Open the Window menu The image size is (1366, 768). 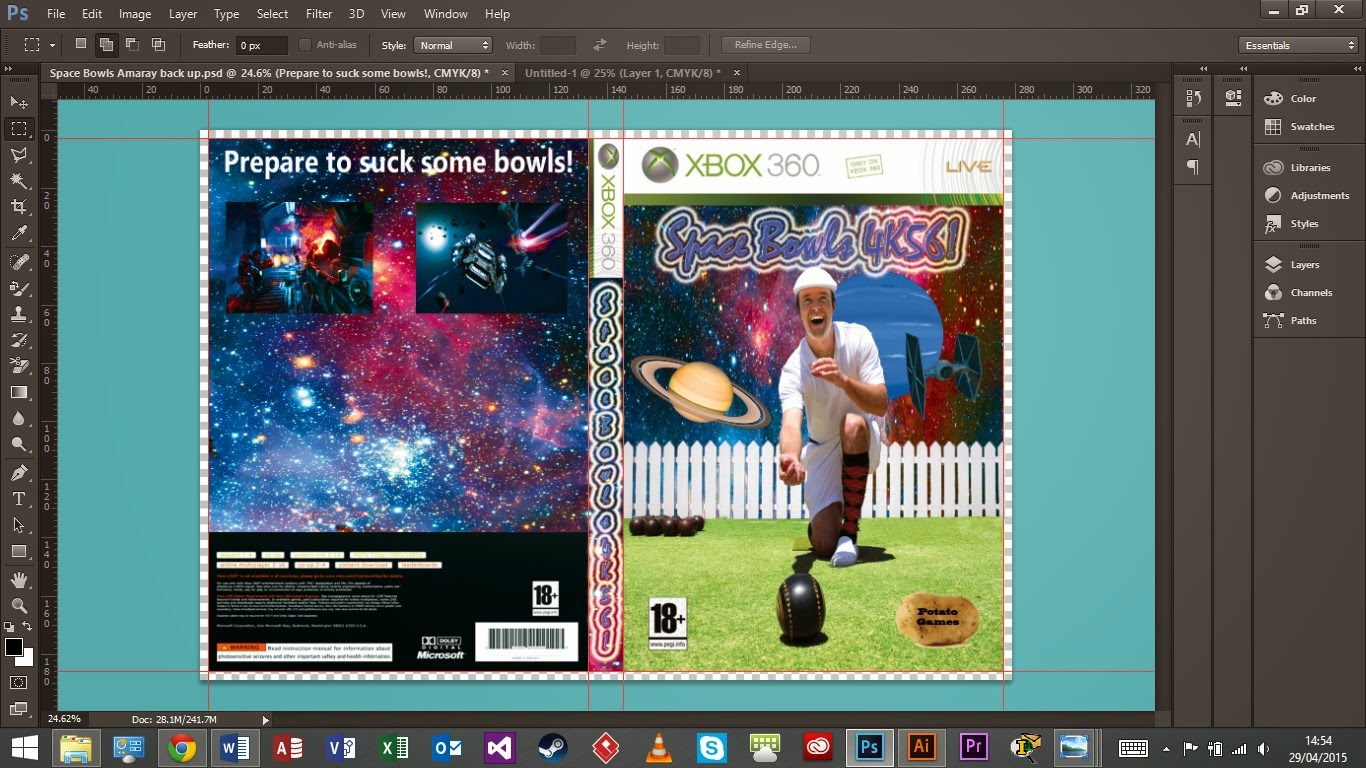pyautogui.click(x=445, y=14)
